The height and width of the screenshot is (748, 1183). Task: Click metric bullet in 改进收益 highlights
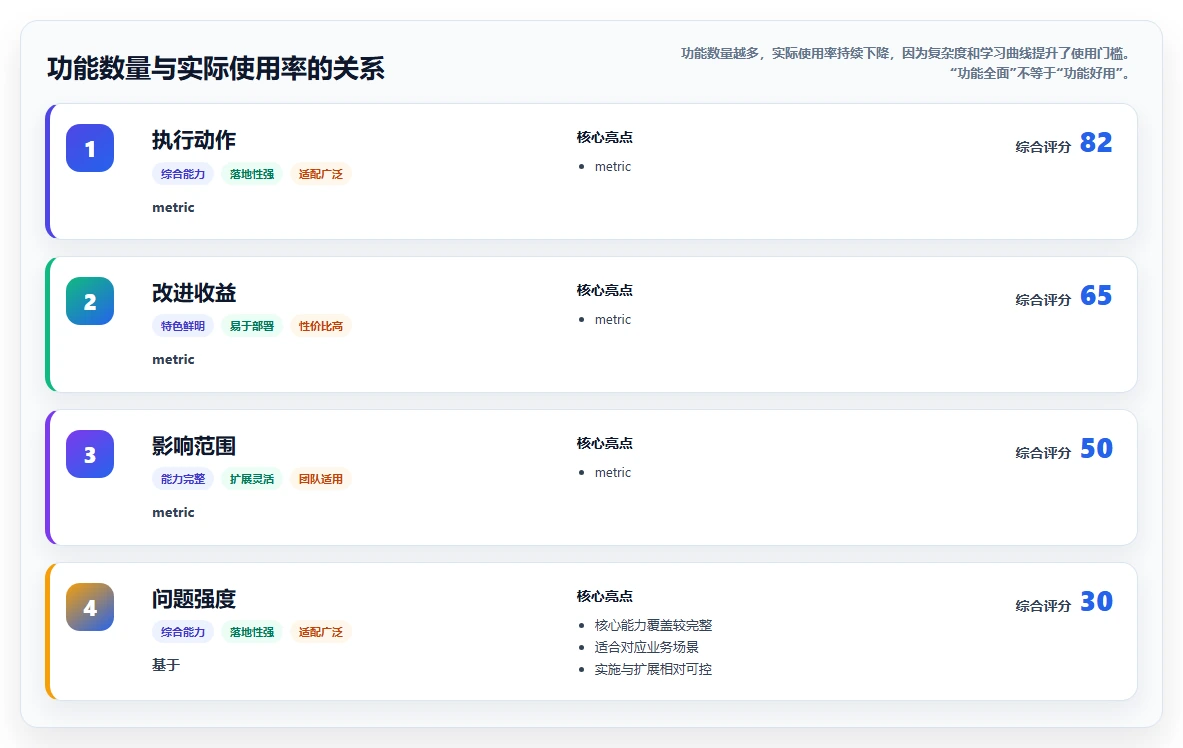pos(613,320)
